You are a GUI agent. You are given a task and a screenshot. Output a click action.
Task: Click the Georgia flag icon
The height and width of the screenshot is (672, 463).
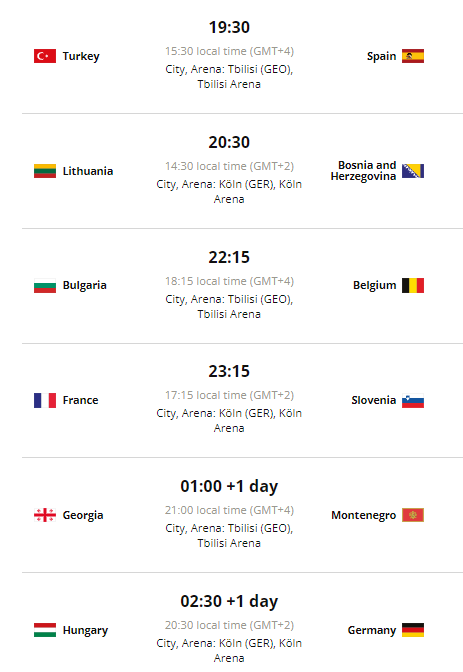point(45,515)
